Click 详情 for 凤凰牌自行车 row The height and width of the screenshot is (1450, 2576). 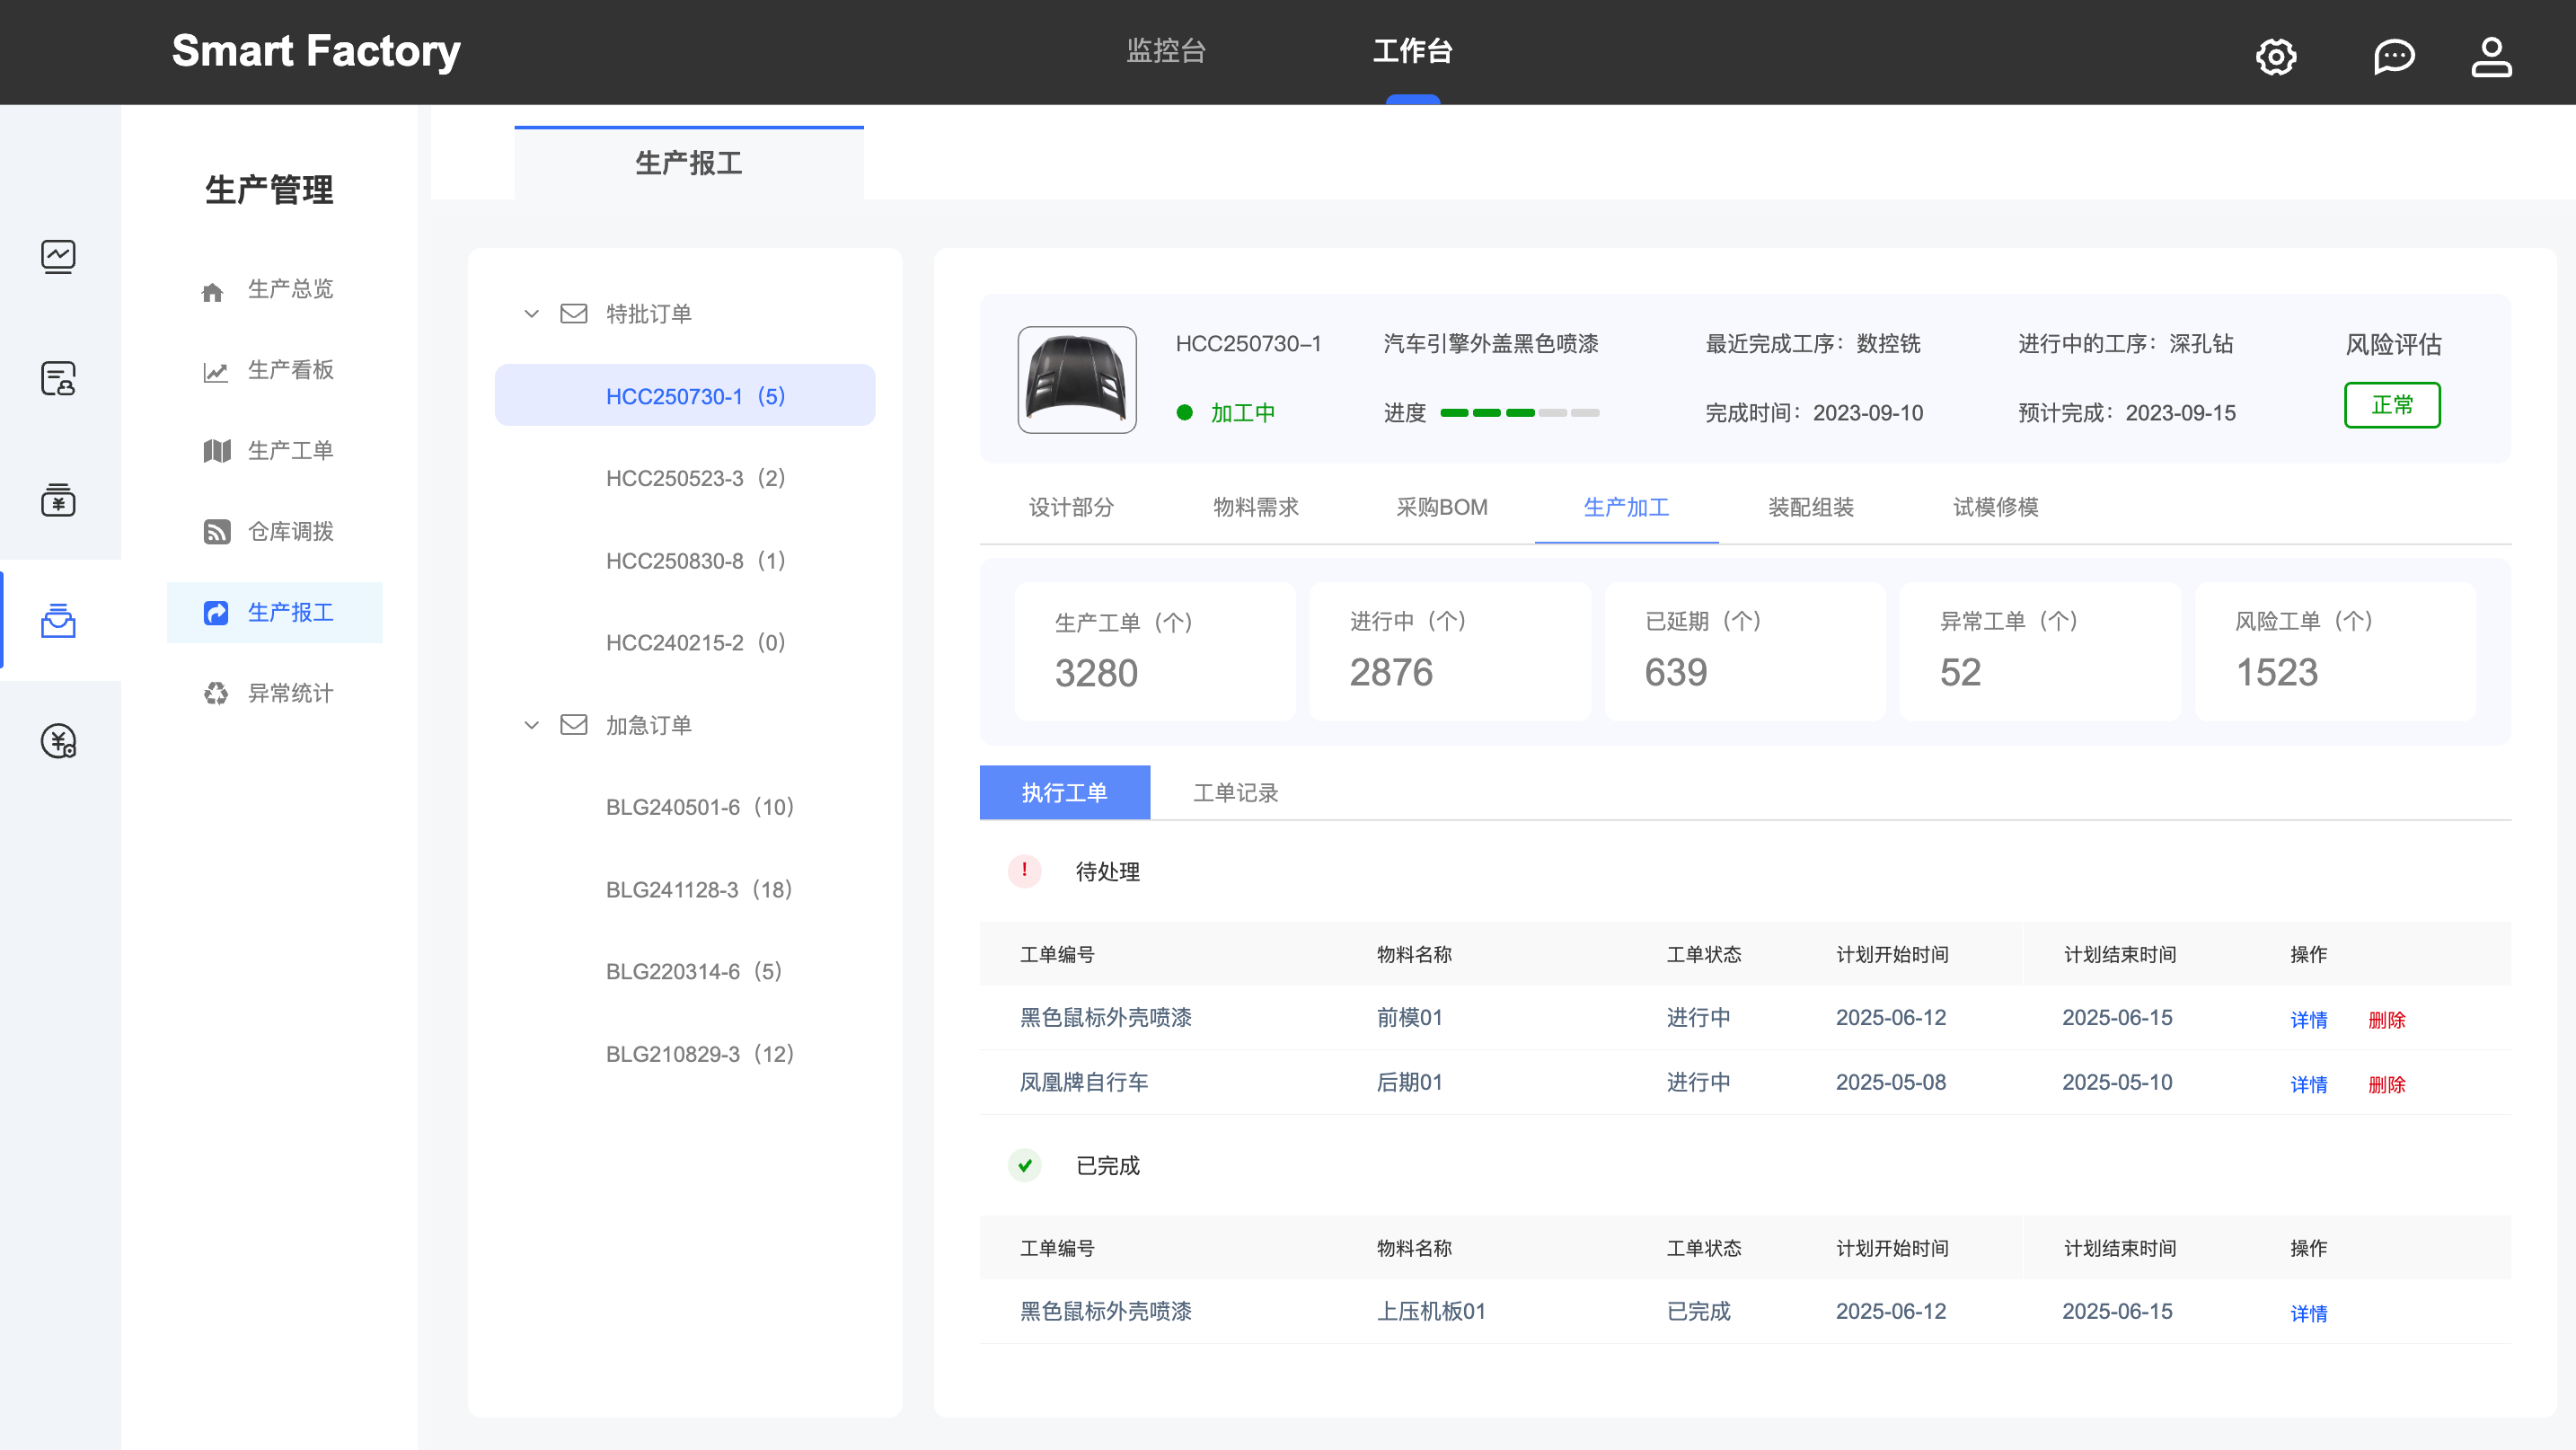pos(2308,1084)
